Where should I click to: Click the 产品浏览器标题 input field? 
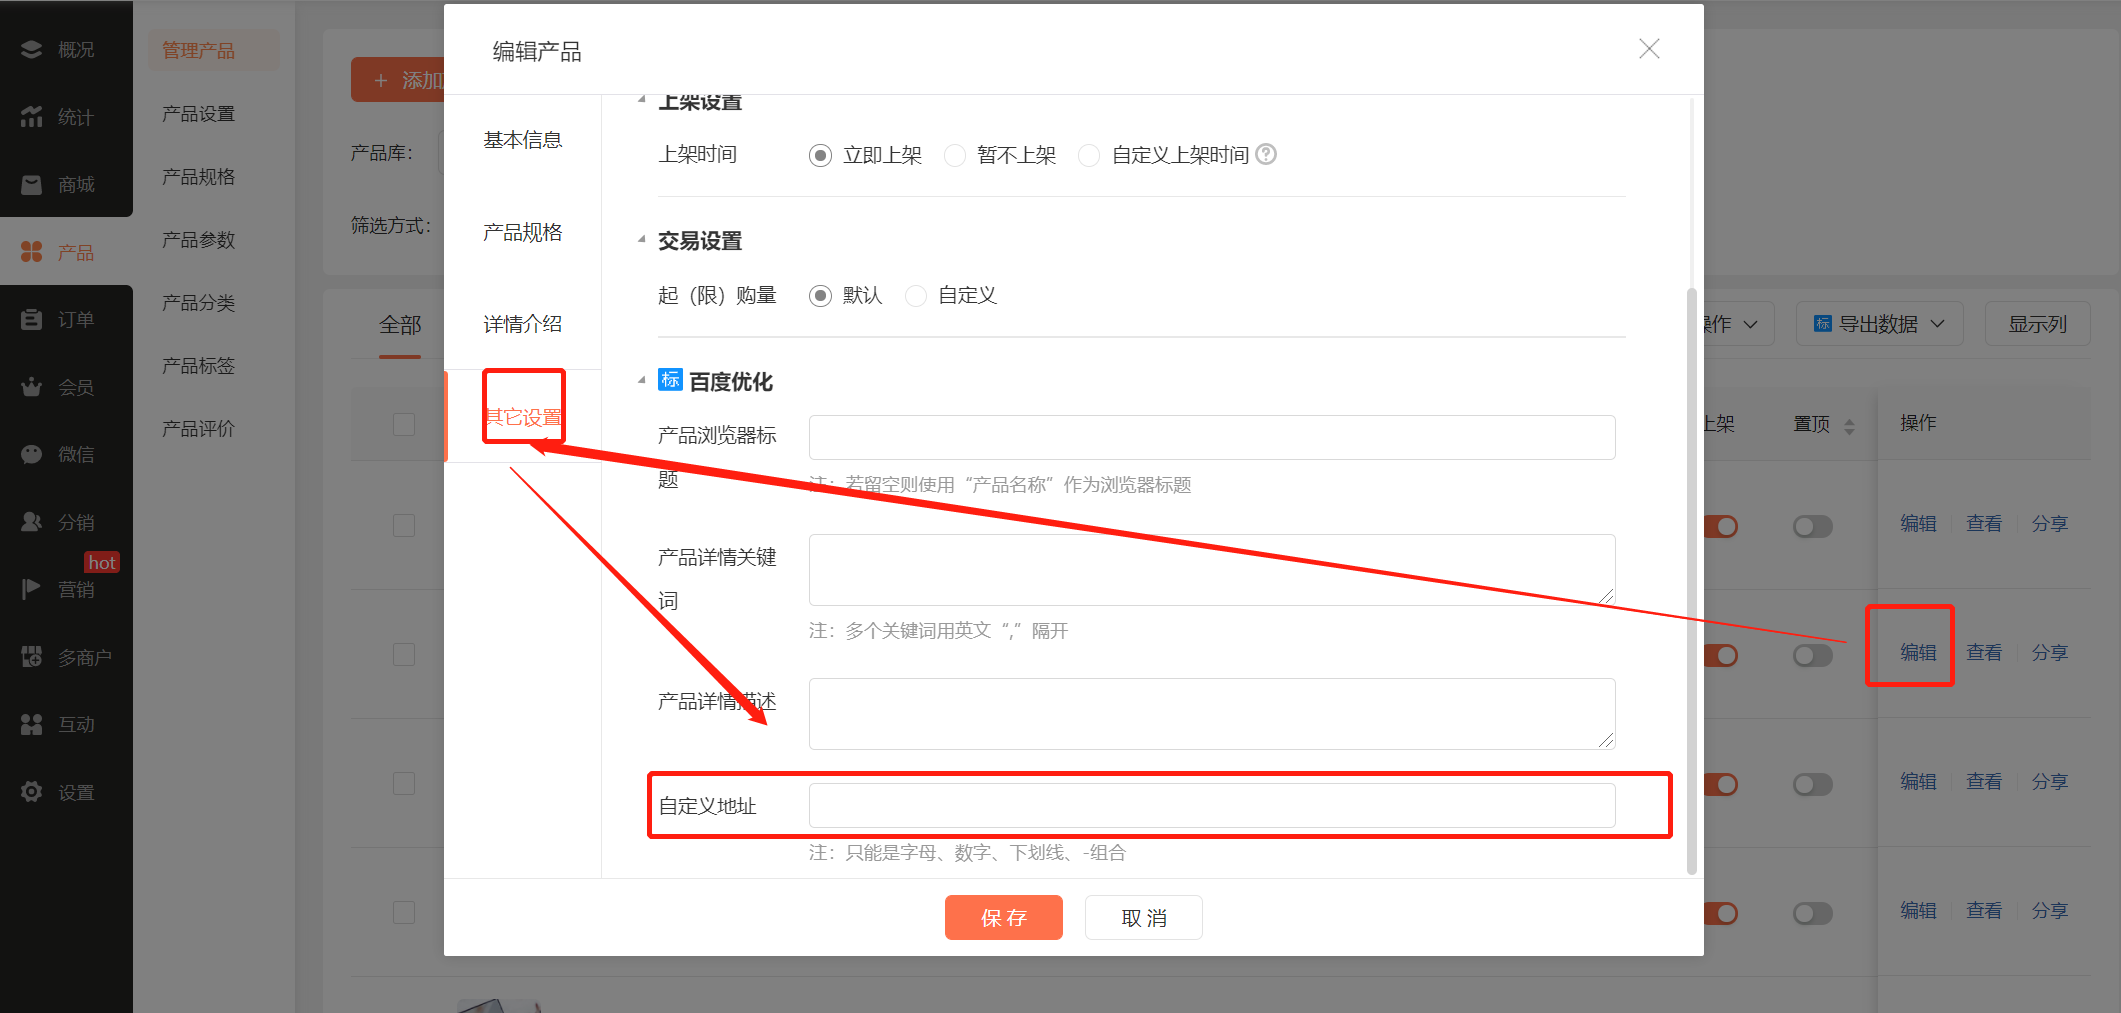pos(1212,437)
